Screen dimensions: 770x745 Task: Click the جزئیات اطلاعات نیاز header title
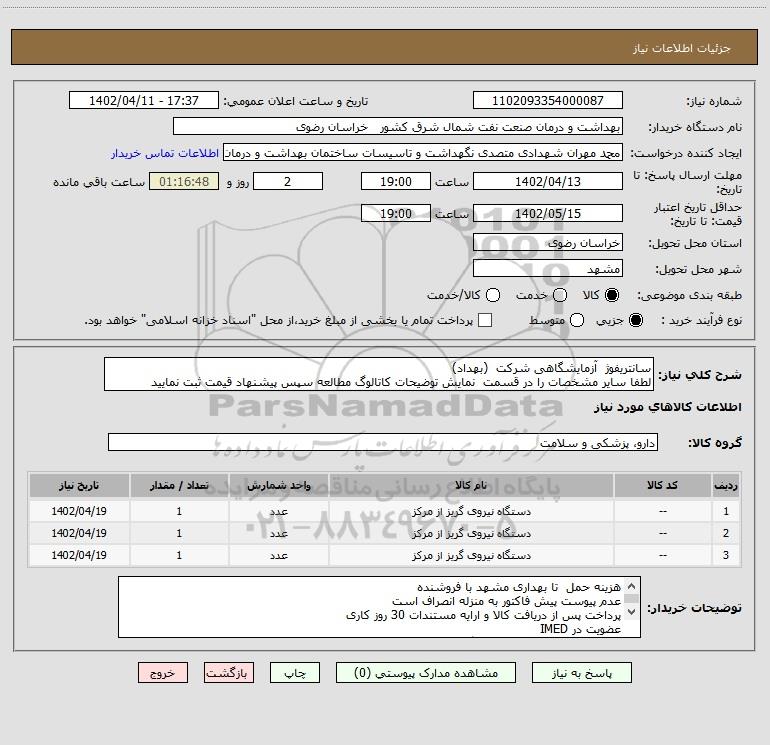point(682,48)
